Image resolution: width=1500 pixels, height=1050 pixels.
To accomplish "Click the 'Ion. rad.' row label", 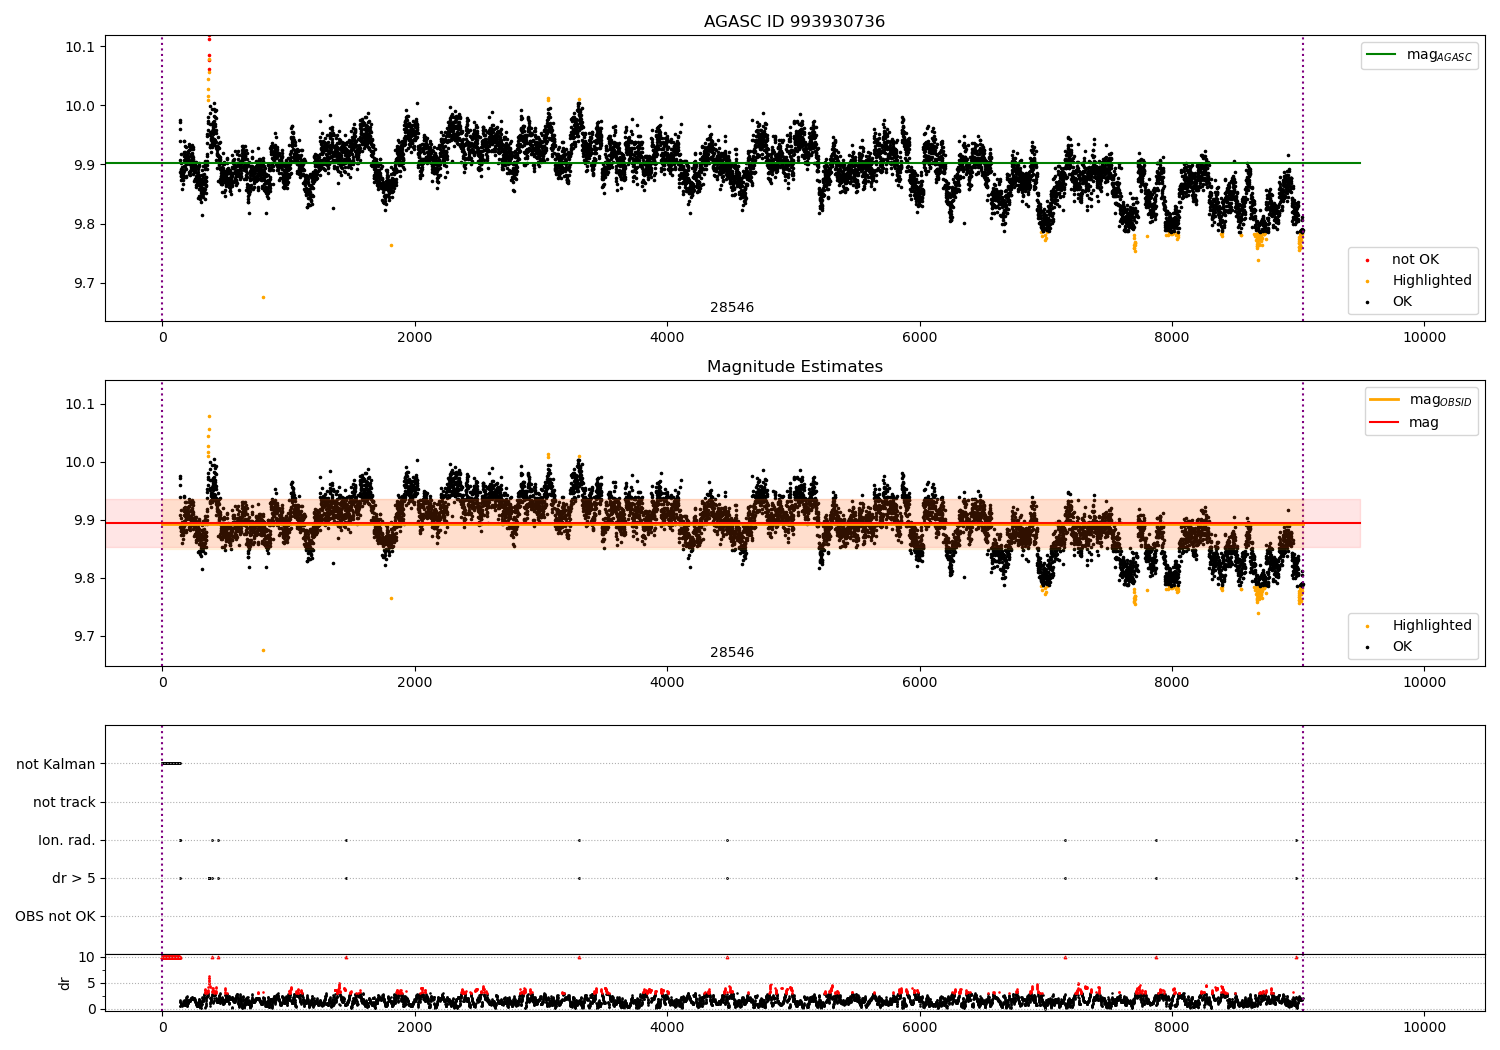I will point(67,840).
